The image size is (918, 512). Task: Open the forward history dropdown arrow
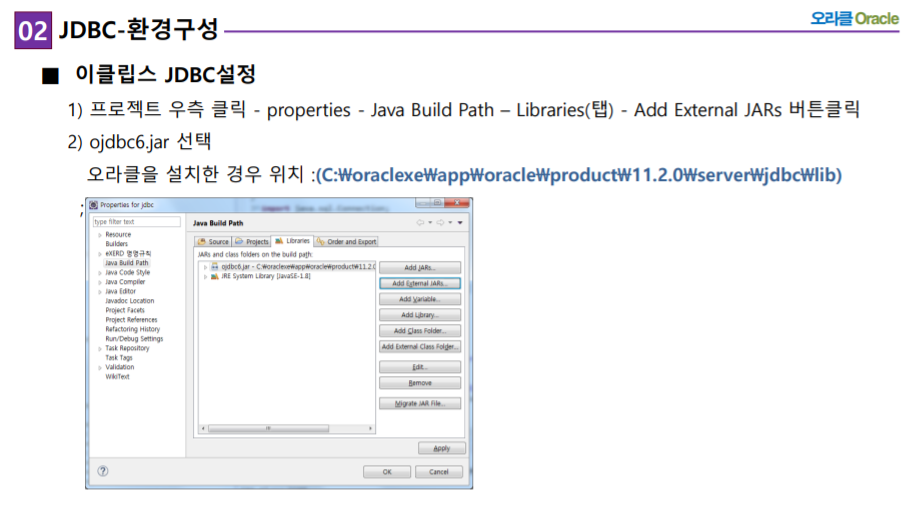(x=450, y=222)
